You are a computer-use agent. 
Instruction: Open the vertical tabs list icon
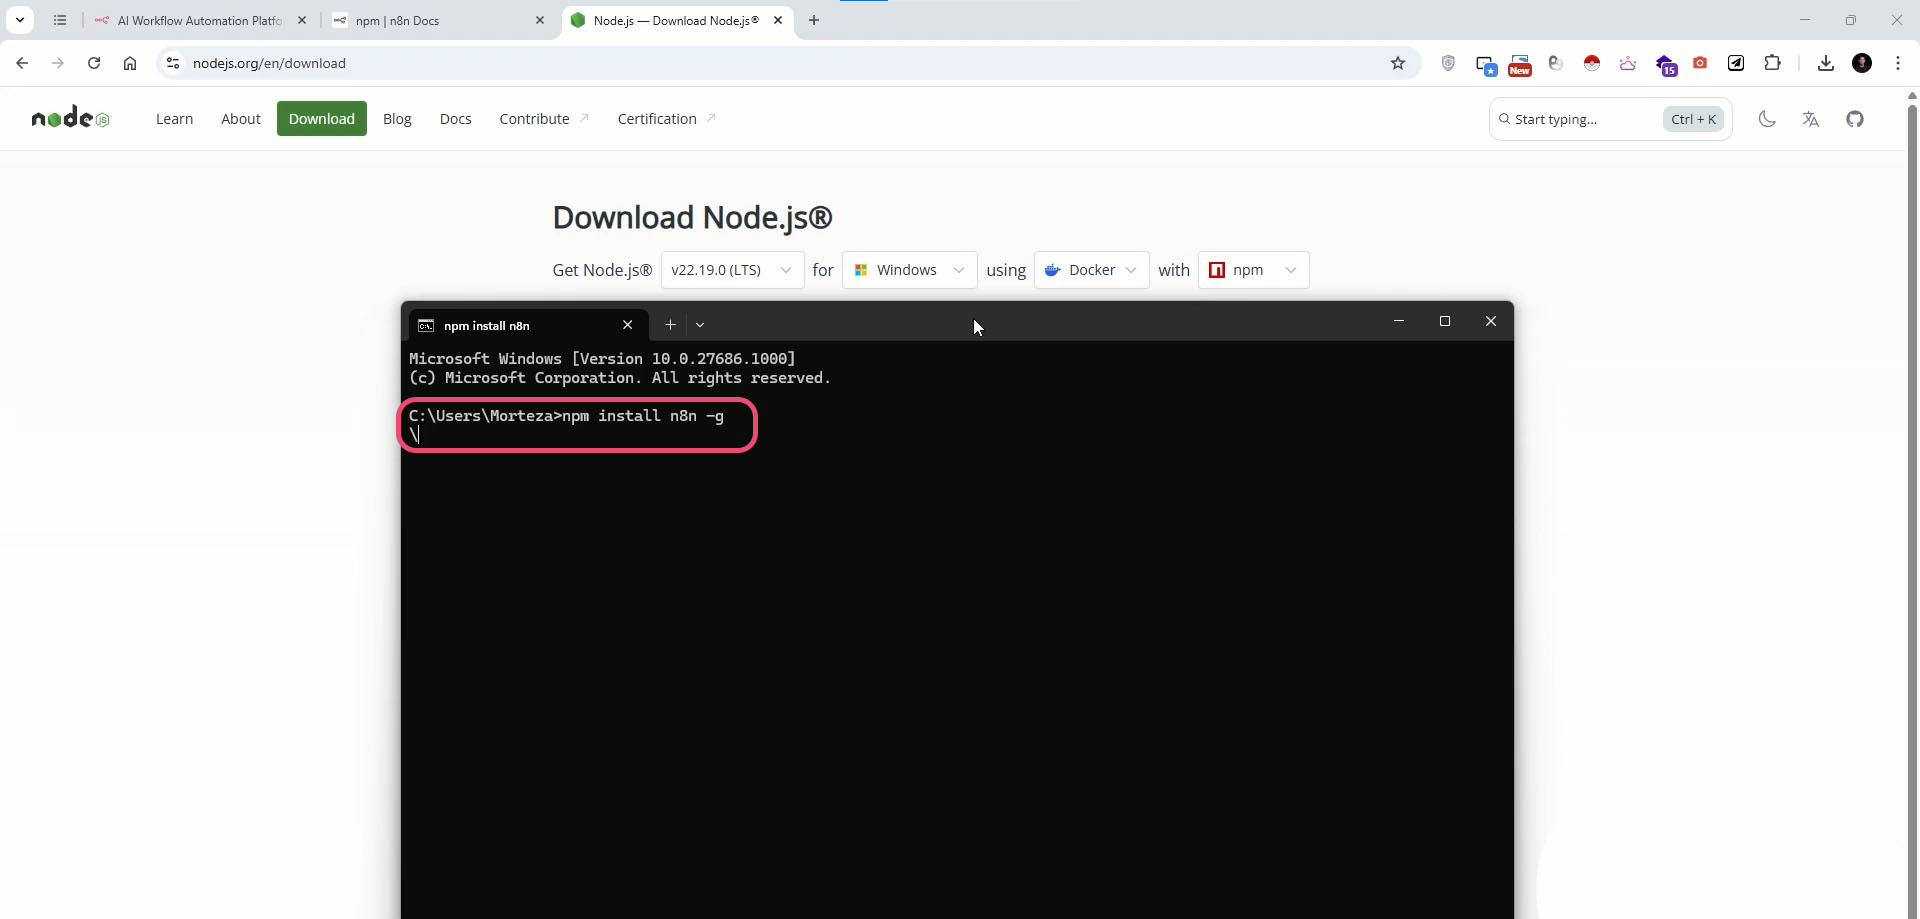pyautogui.click(x=60, y=20)
